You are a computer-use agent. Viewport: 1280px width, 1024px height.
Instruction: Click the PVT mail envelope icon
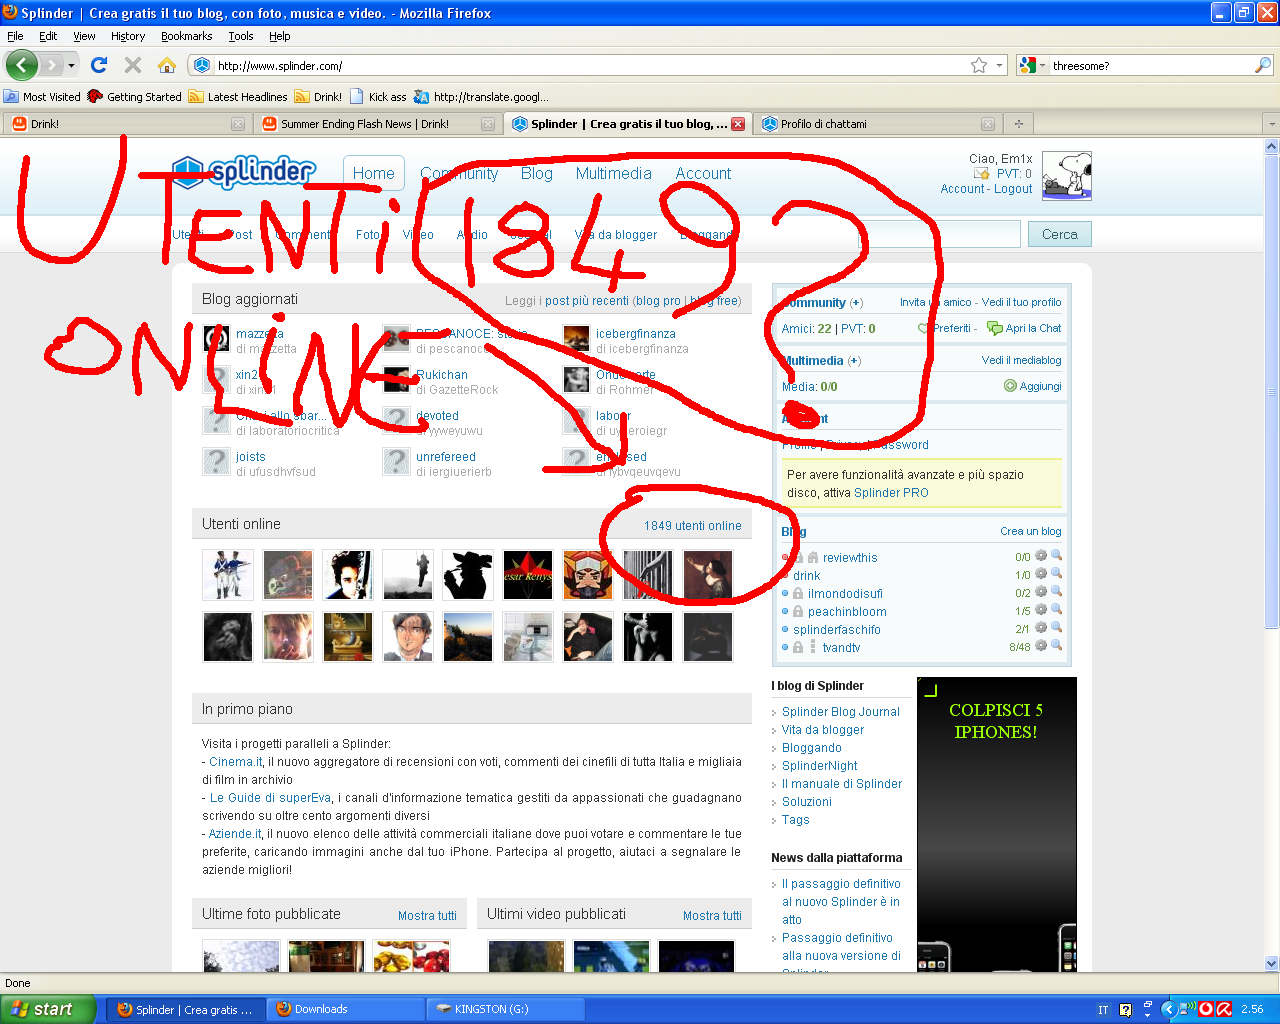point(981,174)
